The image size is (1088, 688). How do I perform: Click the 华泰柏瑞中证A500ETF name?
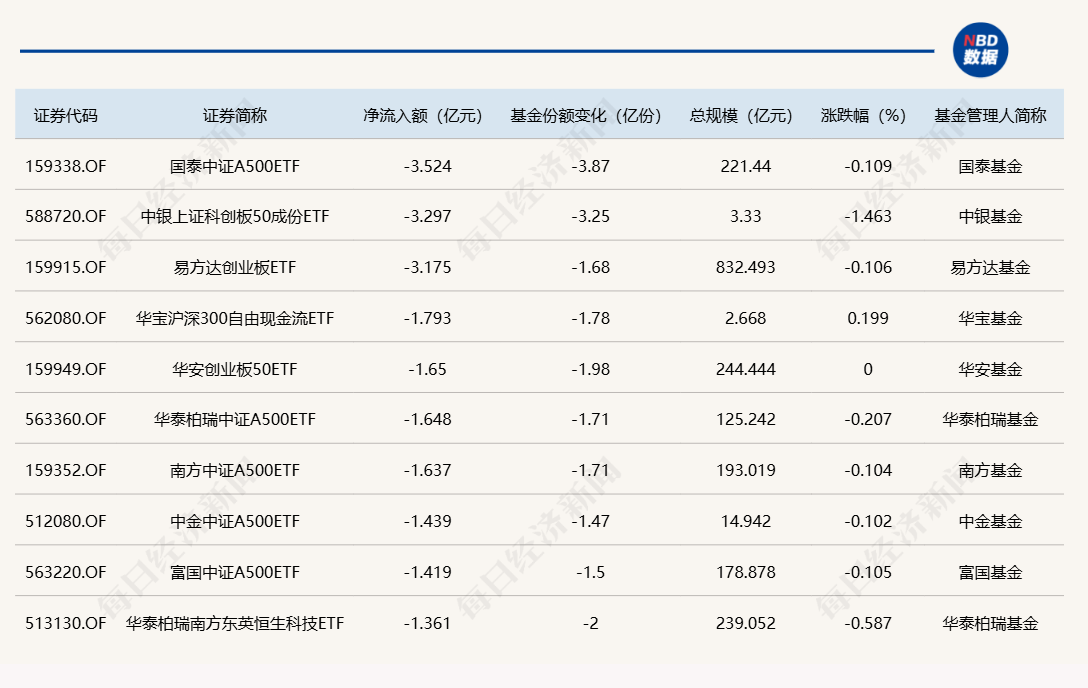pyautogui.click(x=235, y=420)
